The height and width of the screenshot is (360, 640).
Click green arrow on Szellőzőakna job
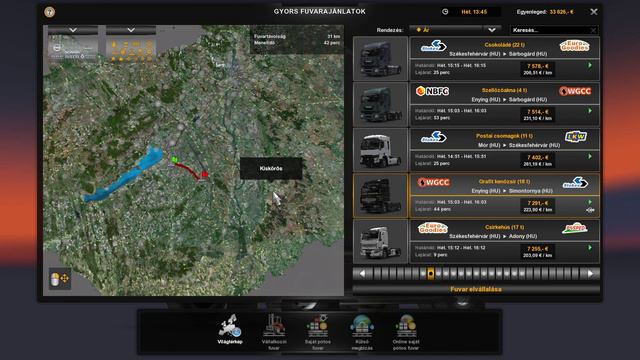pos(590,111)
